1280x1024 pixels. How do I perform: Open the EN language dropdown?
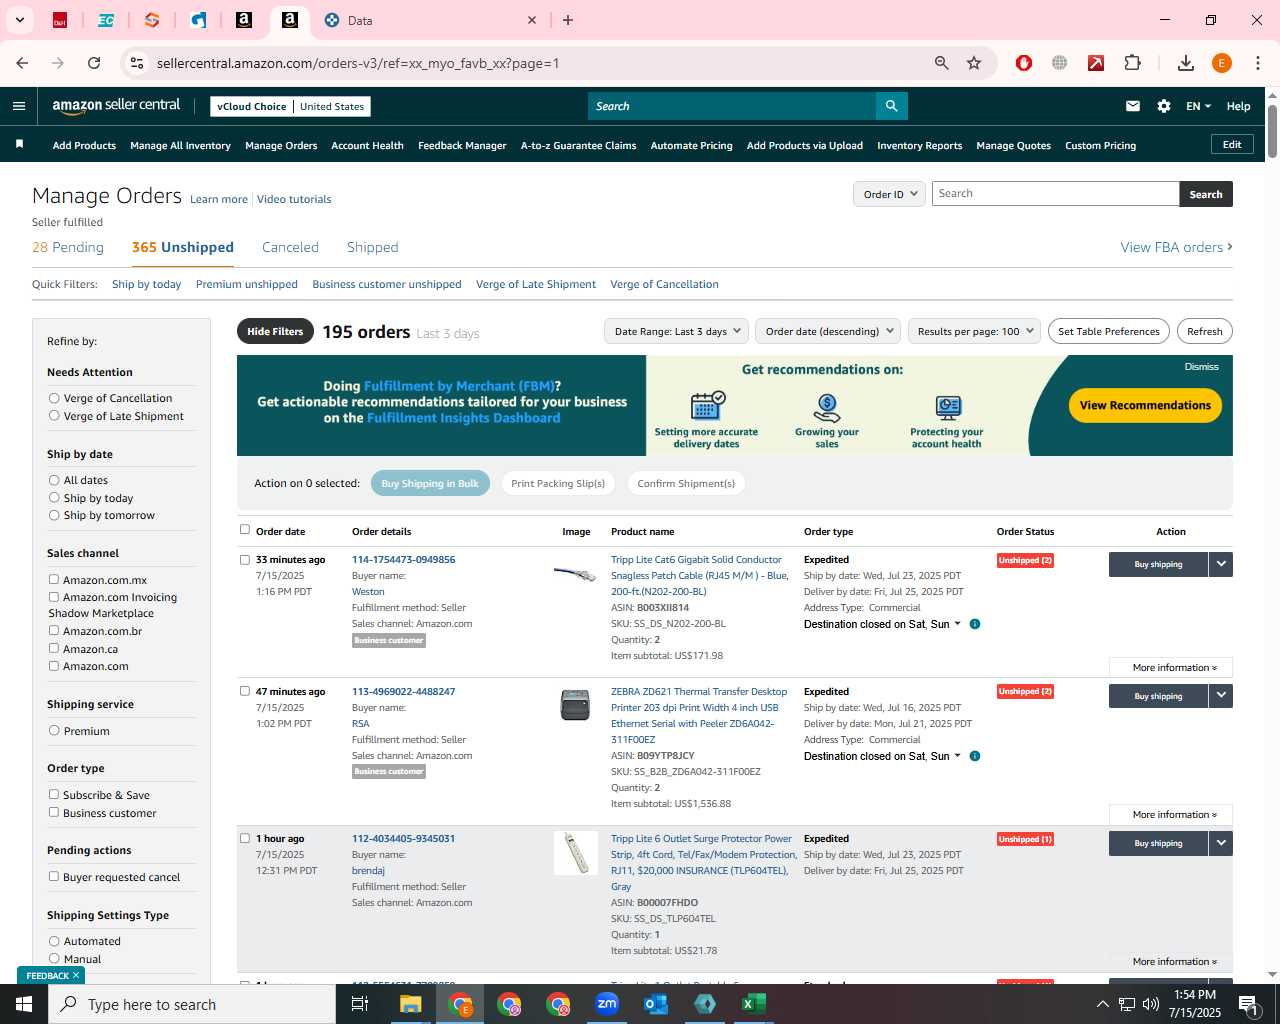1198,106
